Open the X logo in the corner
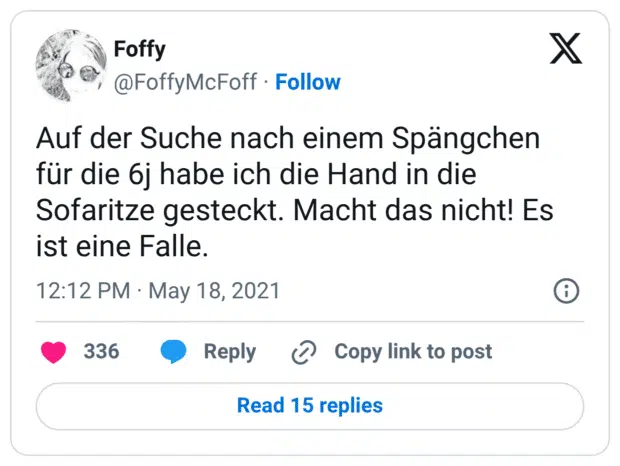 pyautogui.click(x=566, y=49)
